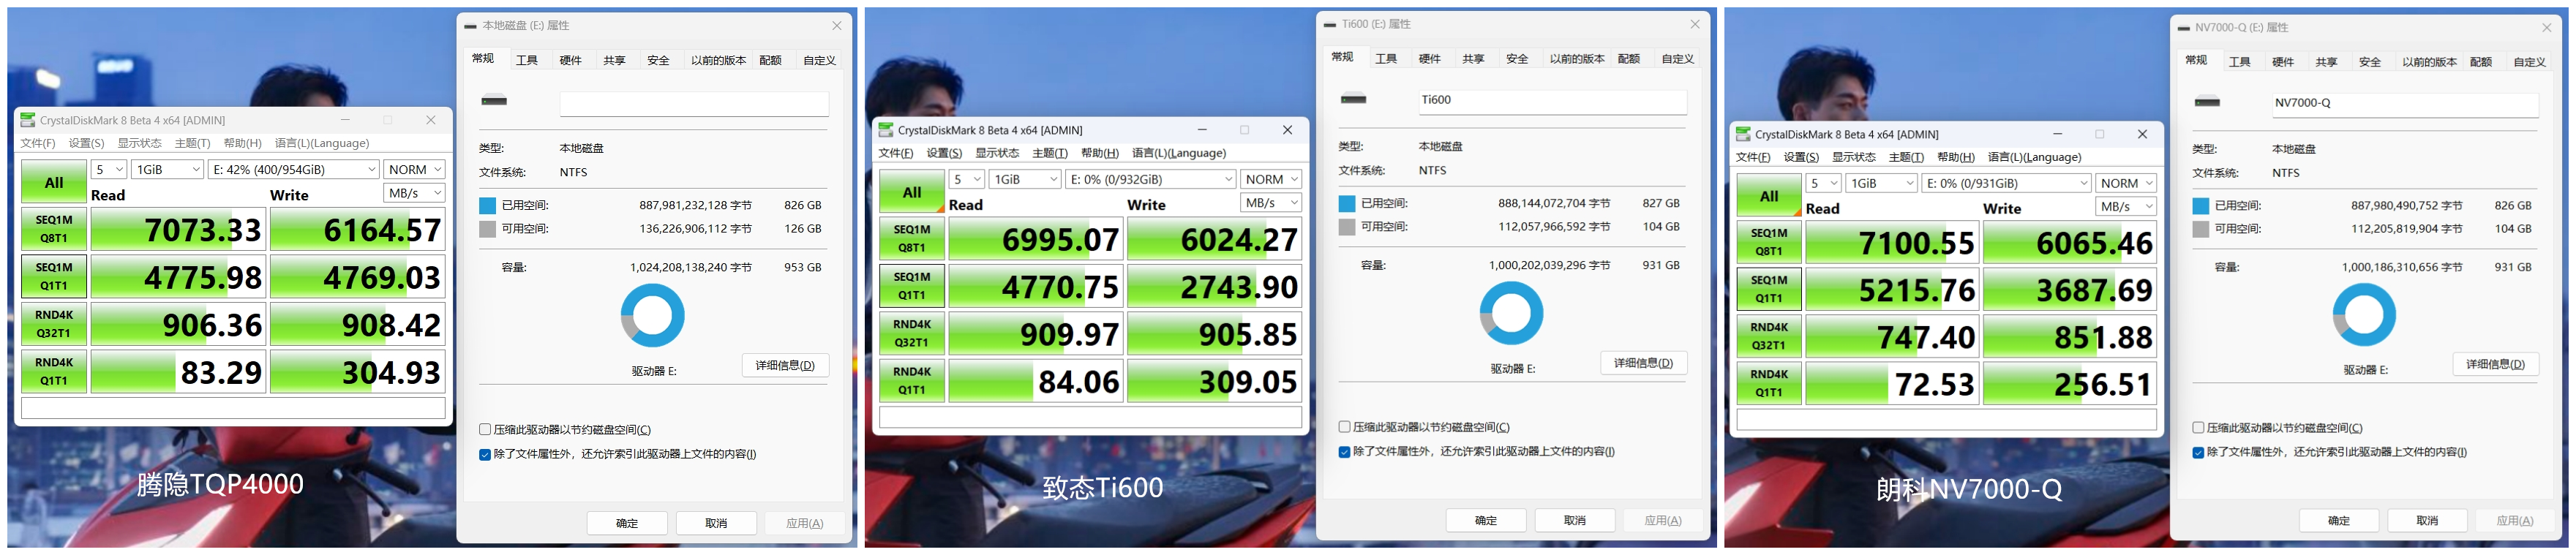Click drive icon beside Ti600 name field
This screenshot has height=555, width=2576.
click(x=1353, y=99)
